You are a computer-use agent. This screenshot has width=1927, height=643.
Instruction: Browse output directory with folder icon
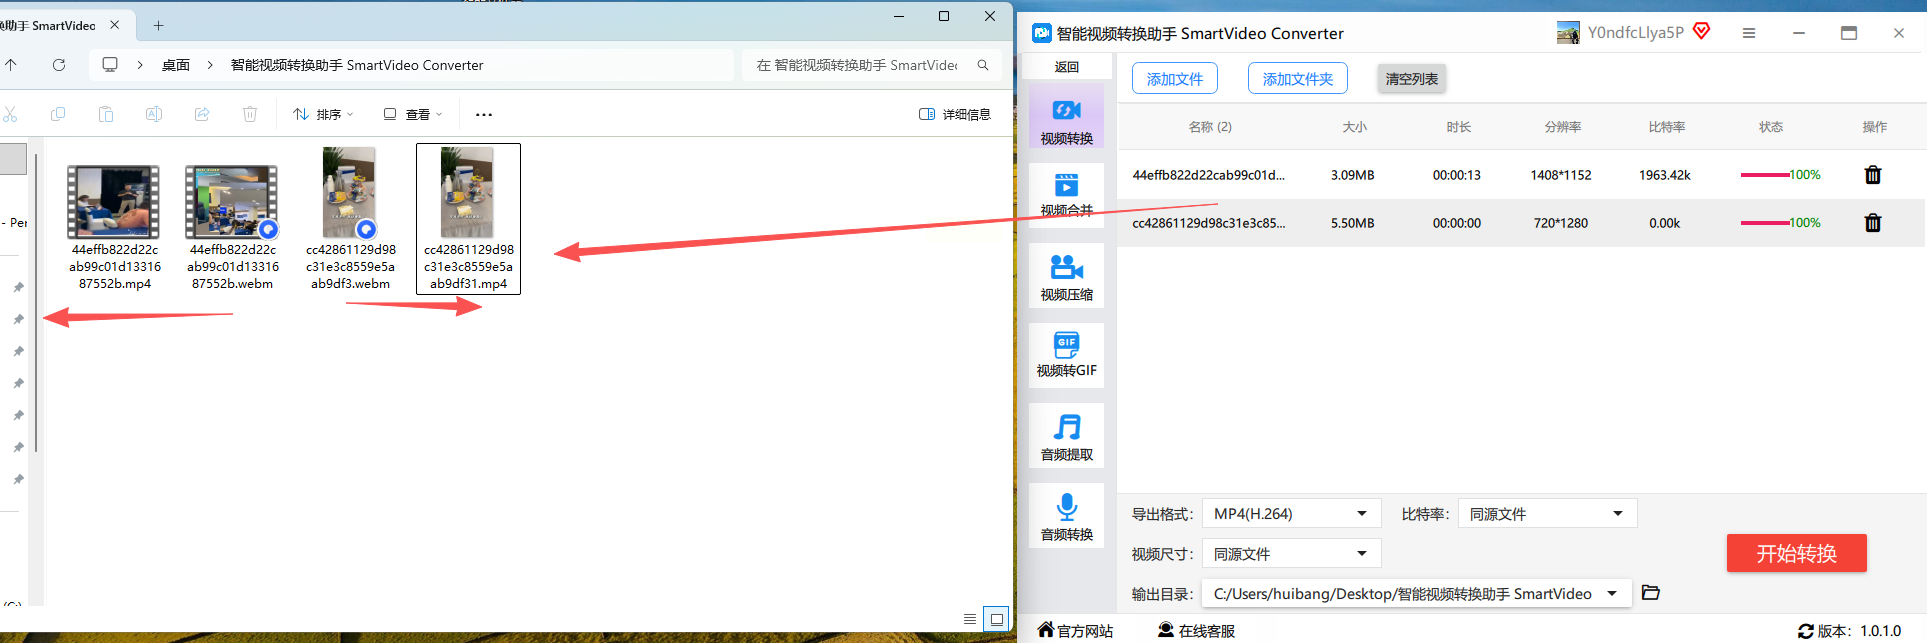1651,593
